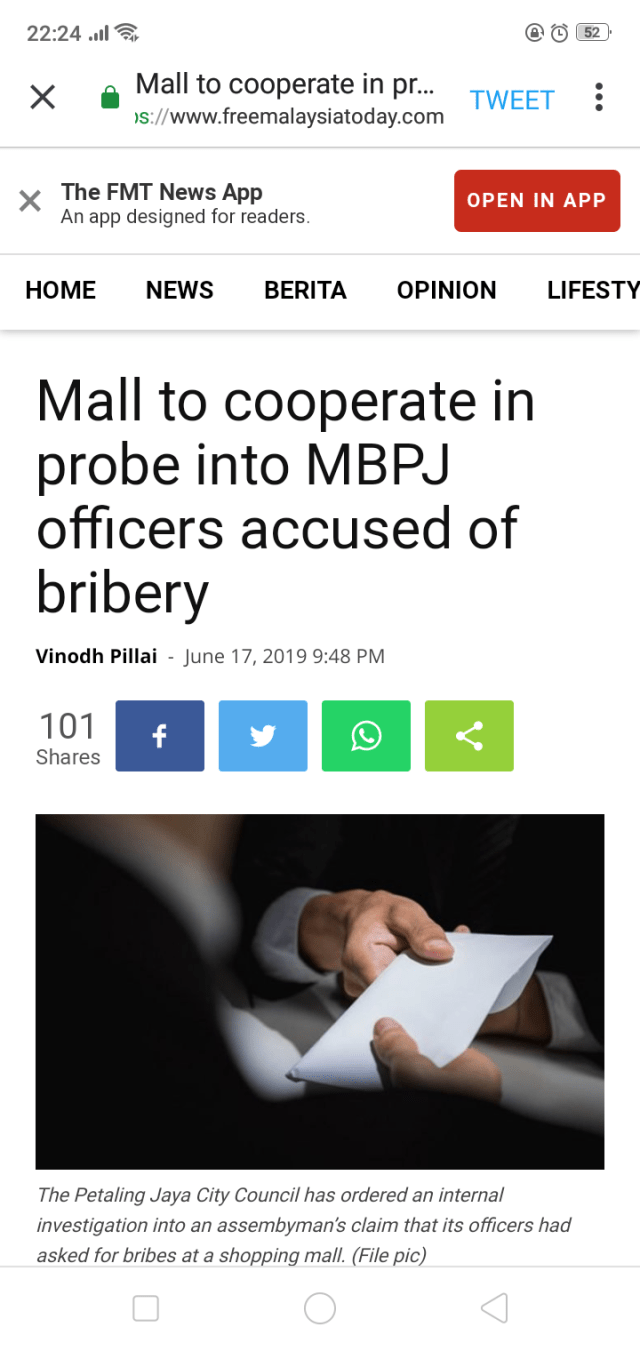The width and height of the screenshot is (640, 1351).
Task: Tap the green padlock security icon
Action: 111,98
